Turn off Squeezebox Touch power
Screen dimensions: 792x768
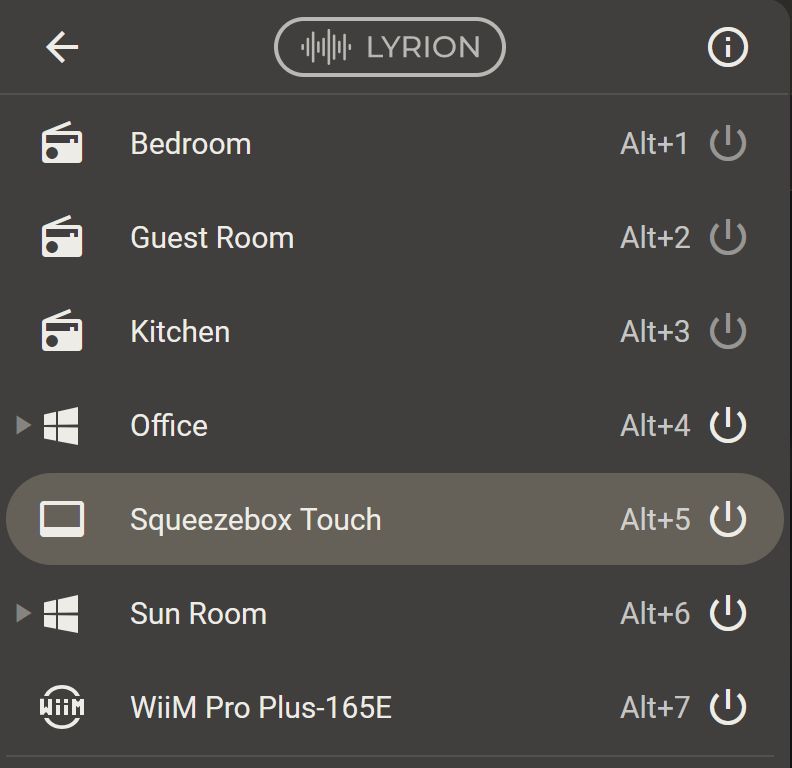727,520
